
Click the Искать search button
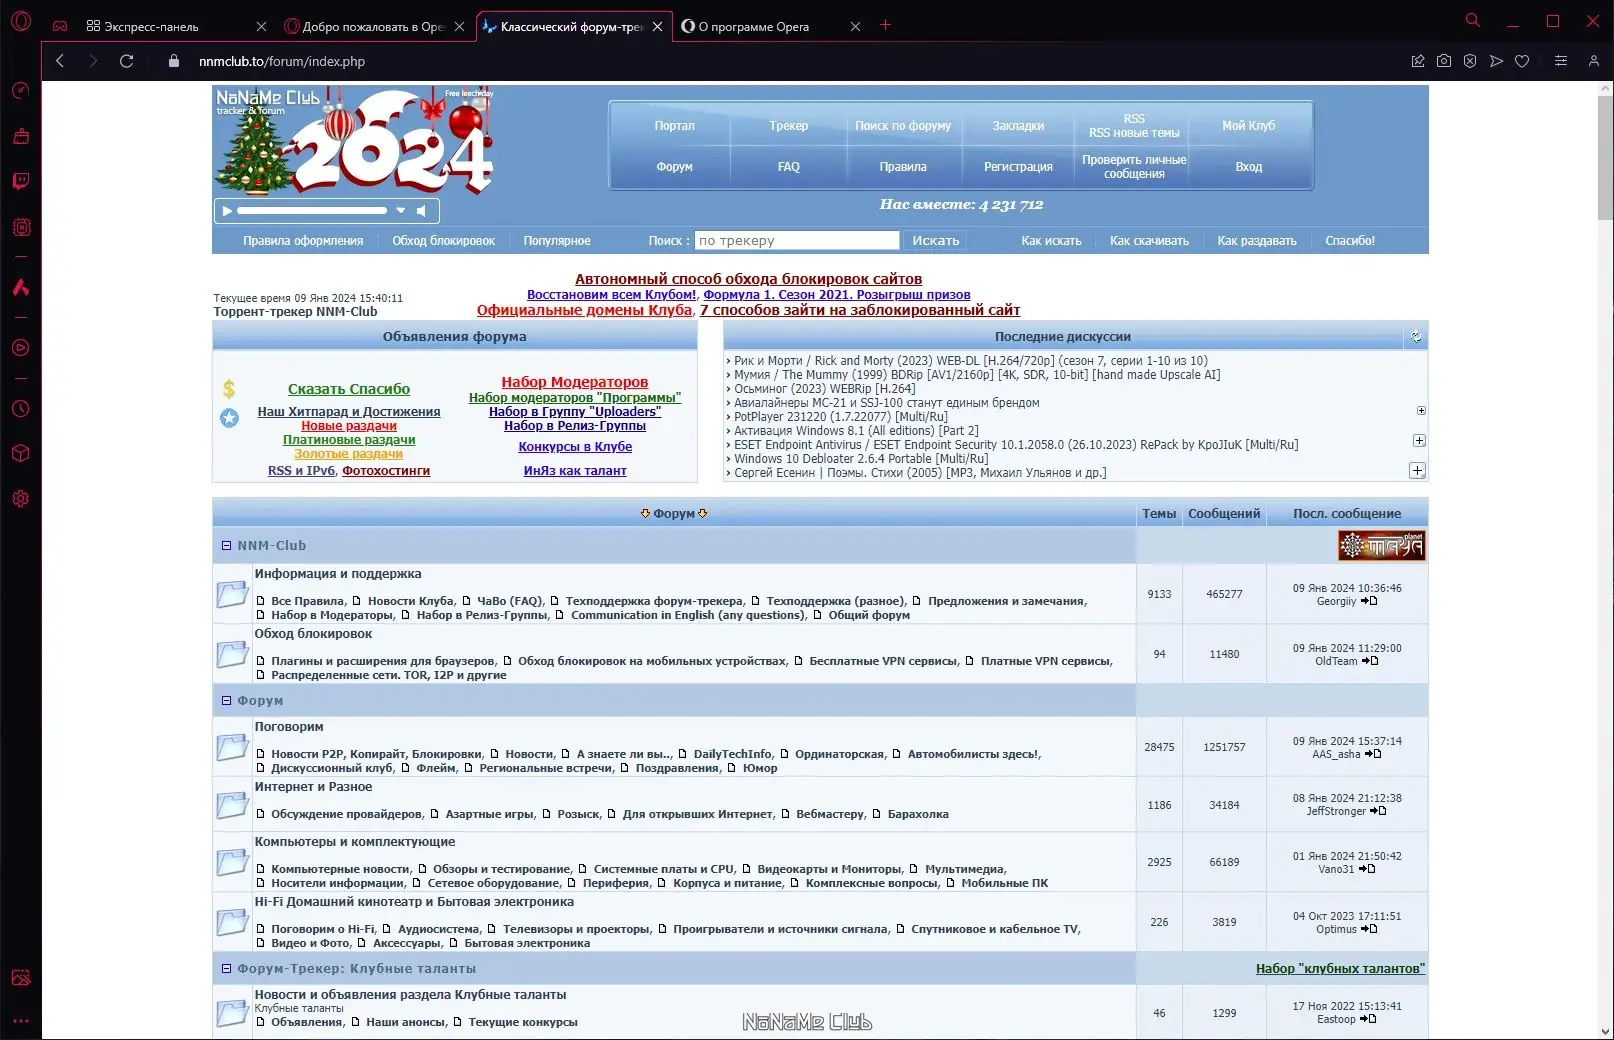(936, 241)
